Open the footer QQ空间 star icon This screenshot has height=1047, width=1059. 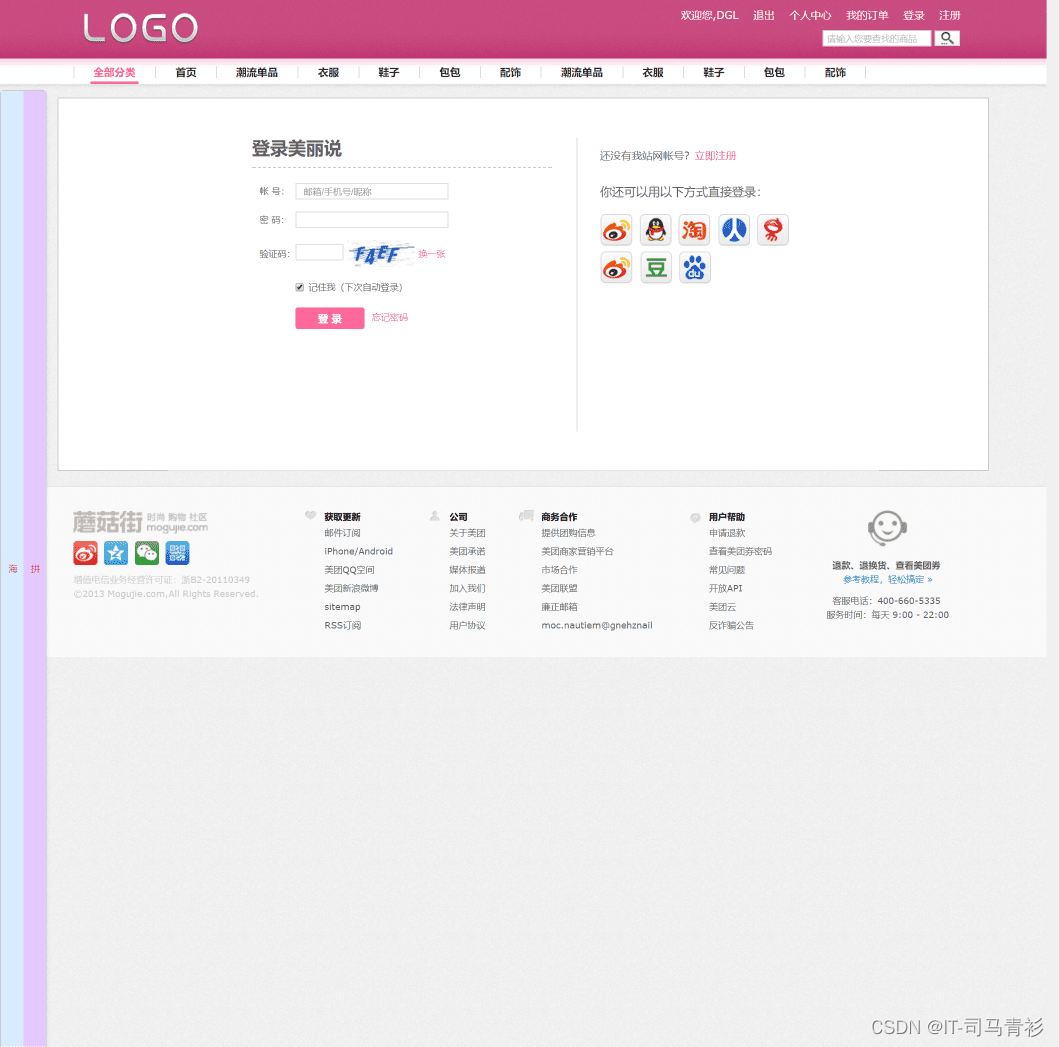[x=115, y=552]
